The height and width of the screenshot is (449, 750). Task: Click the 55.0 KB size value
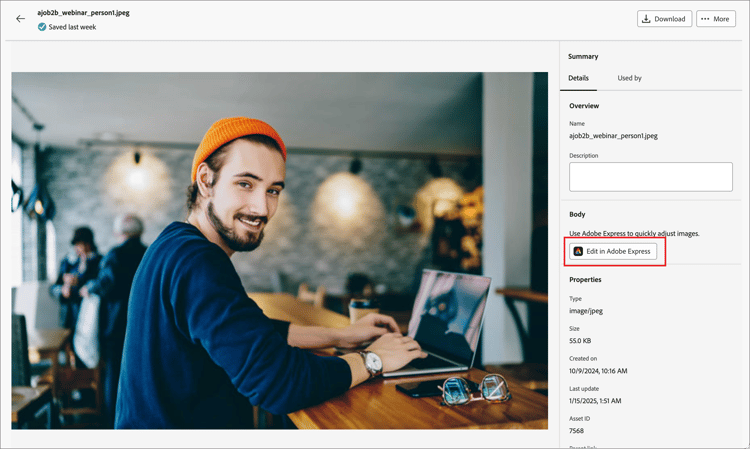click(x=580, y=341)
